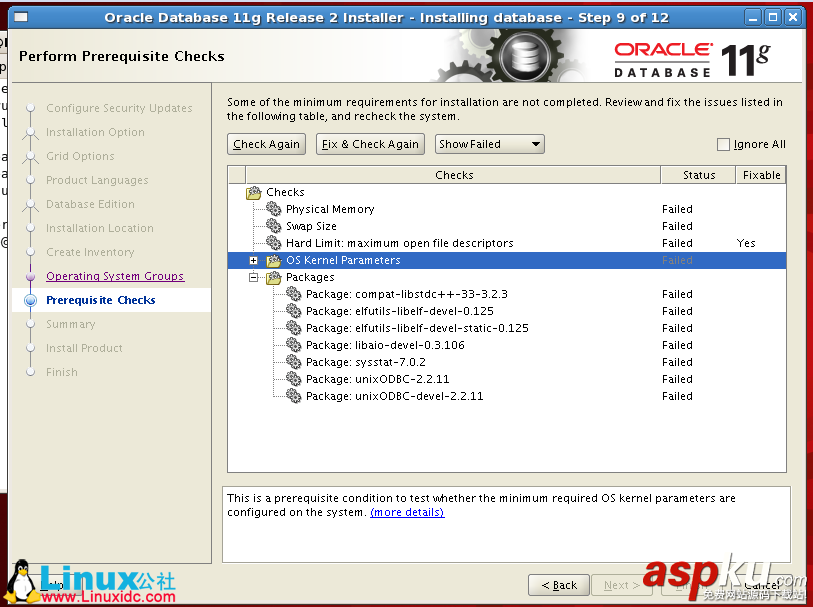Open the window menu icon in title bar
The image size is (813, 607).
[21, 17]
